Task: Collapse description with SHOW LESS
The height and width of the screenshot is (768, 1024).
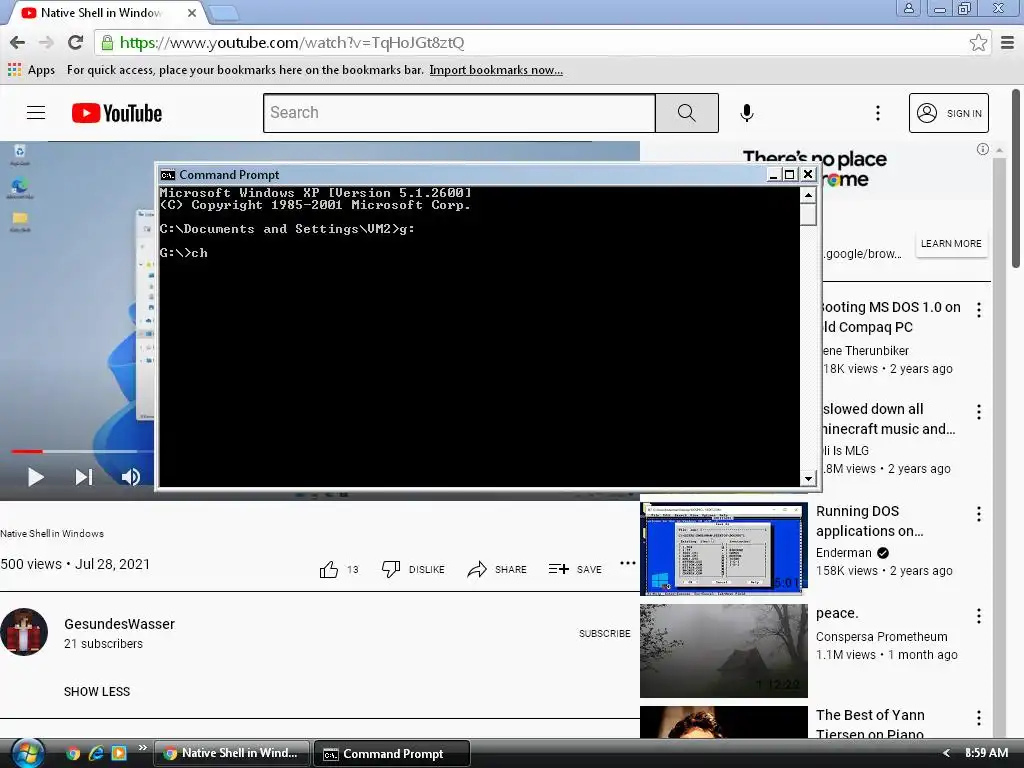Action: click(x=97, y=692)
